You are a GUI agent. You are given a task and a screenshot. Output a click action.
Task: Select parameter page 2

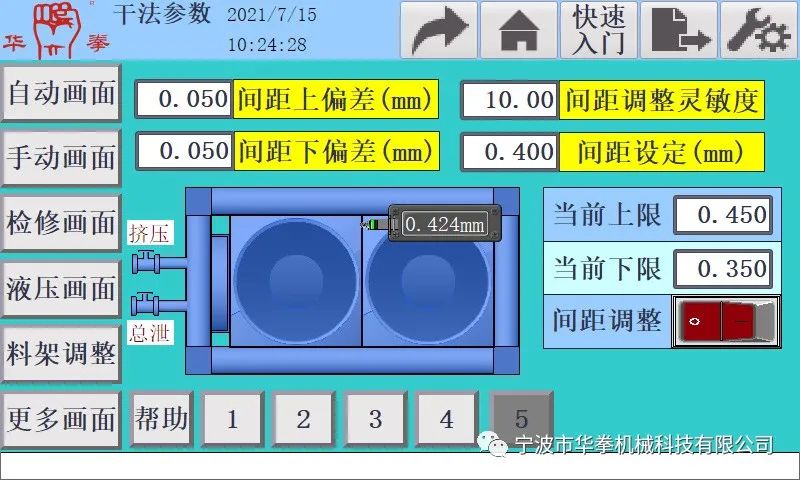[x=304, y=419]
